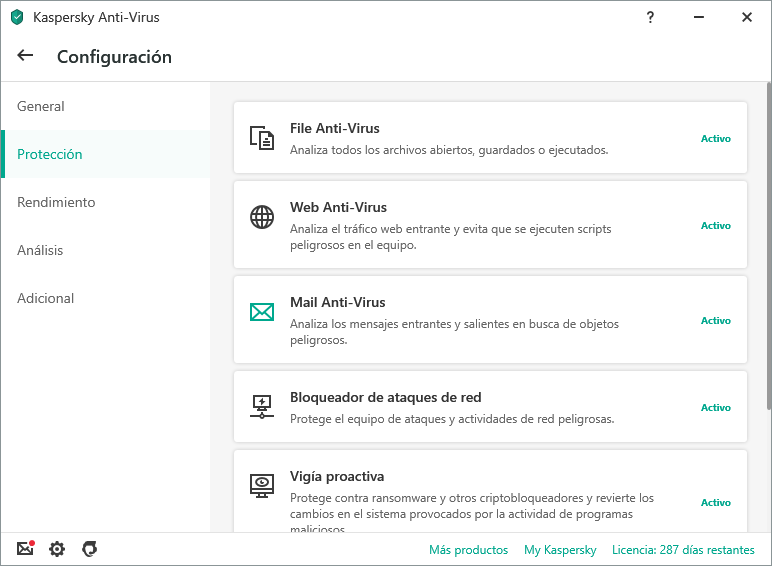This screenshot has width=772, height=566.
Task: Open help with the question mark
Action: 651,17
